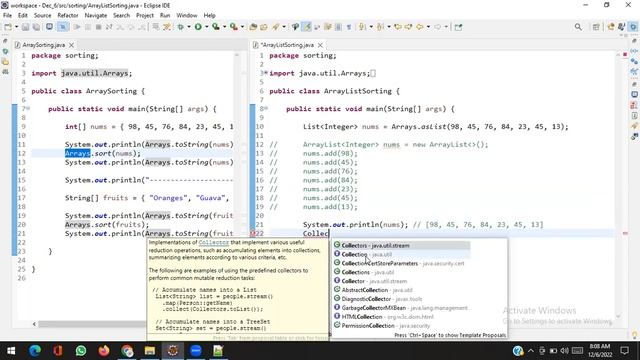The width and height of the screenshot is (640, 360).
Task: Close the ArraySorting.java tab
Action: pyautogui.click(x=71, y=45)
